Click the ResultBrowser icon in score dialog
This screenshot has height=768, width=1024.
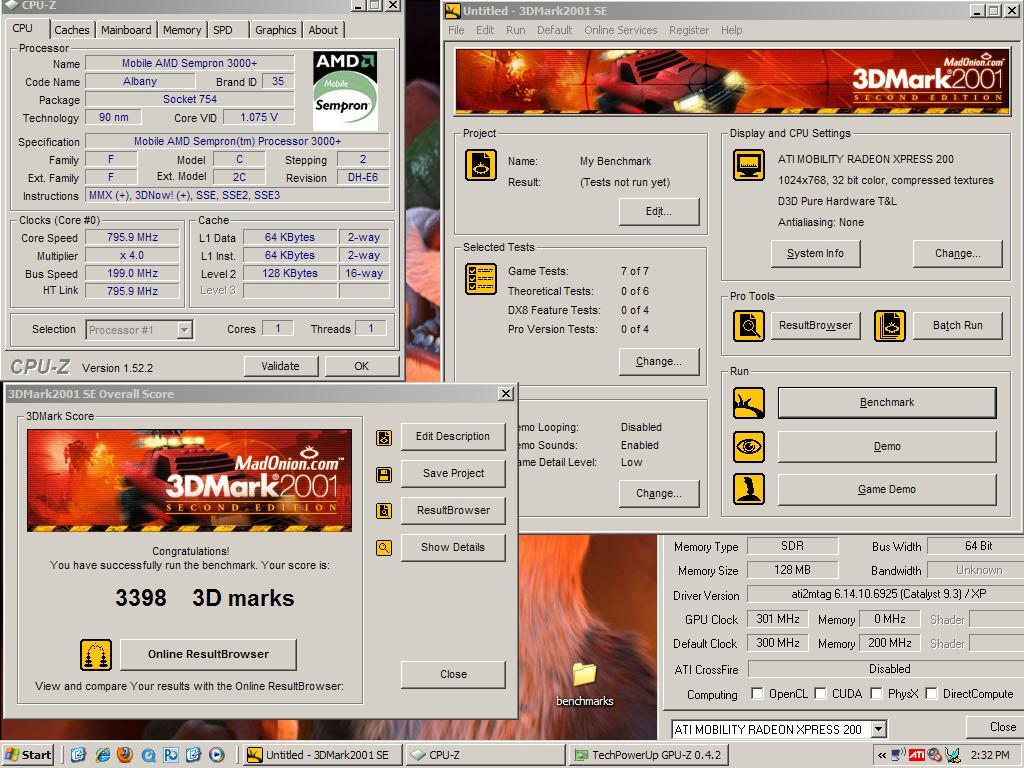tap(384, 511)
